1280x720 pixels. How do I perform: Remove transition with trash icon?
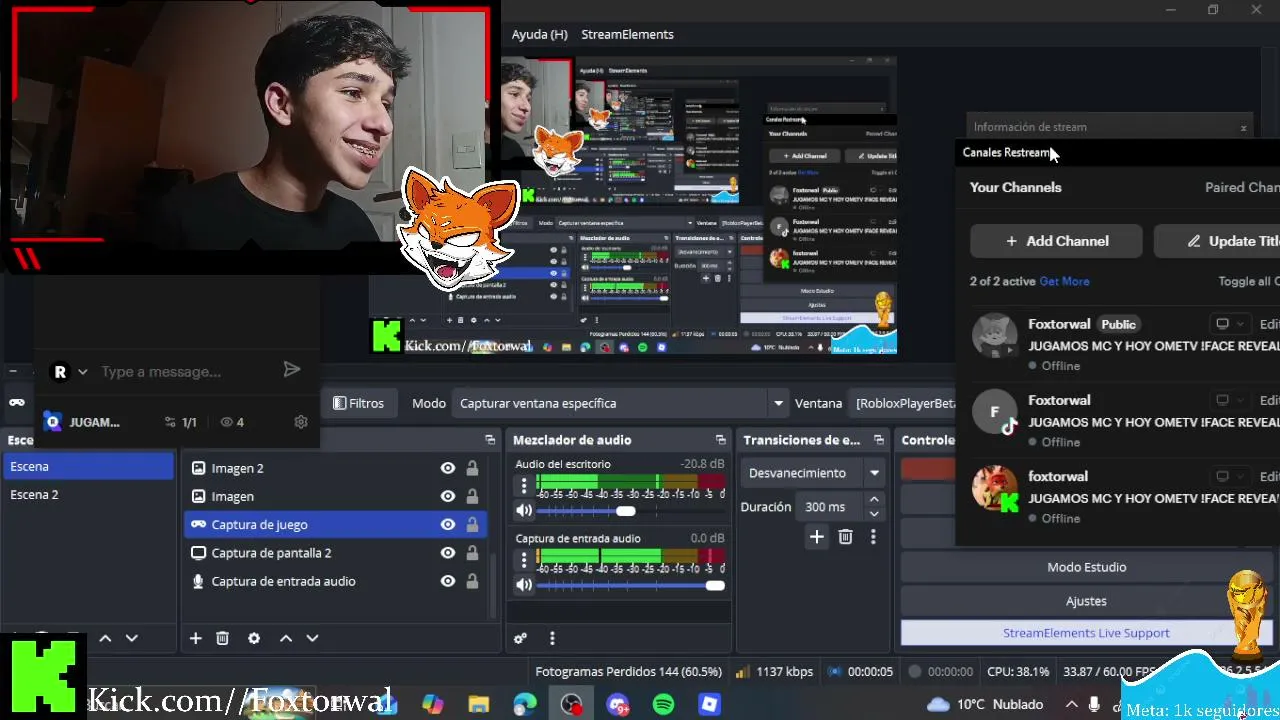click(845, 537)
